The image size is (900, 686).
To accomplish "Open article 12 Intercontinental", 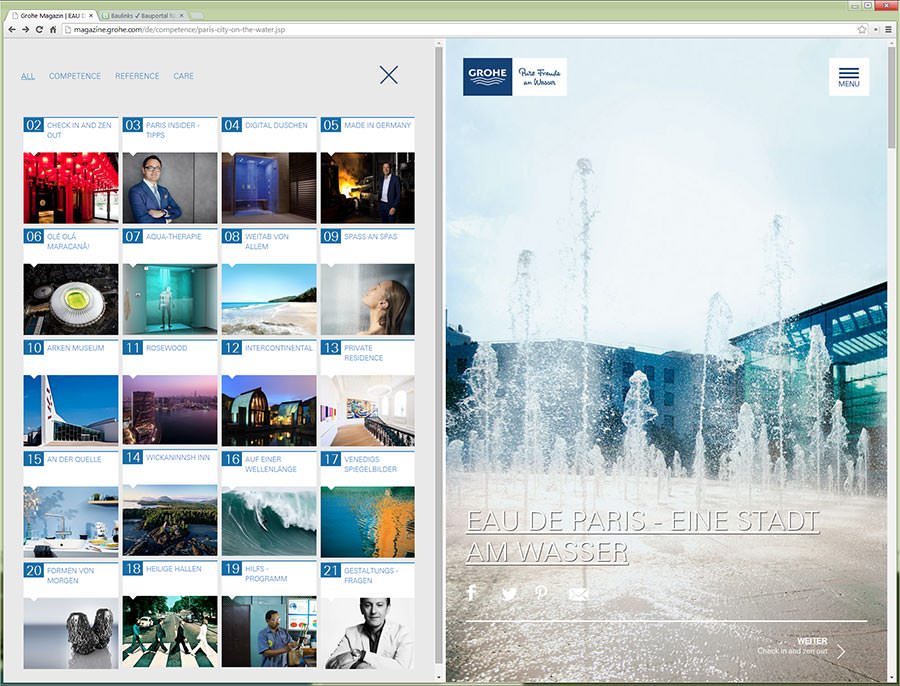I will point(269,393).
